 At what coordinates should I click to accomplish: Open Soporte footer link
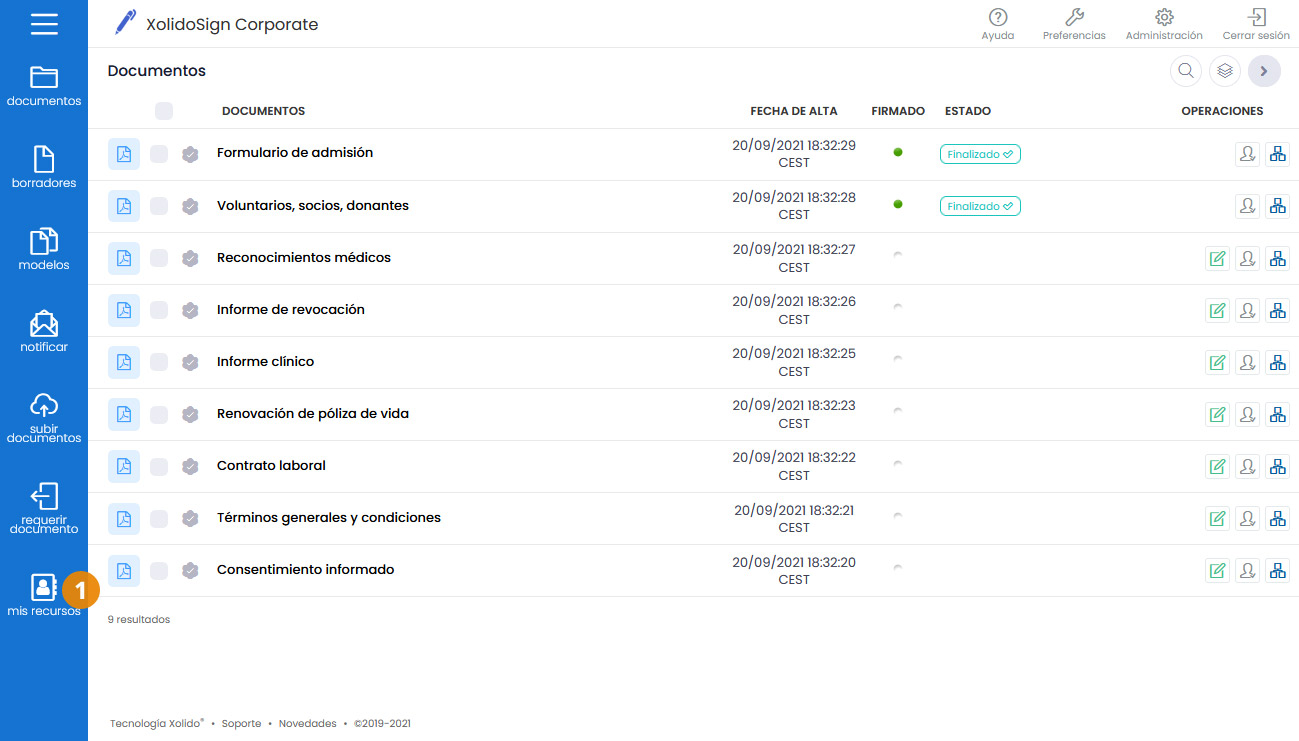coord(241,724)
